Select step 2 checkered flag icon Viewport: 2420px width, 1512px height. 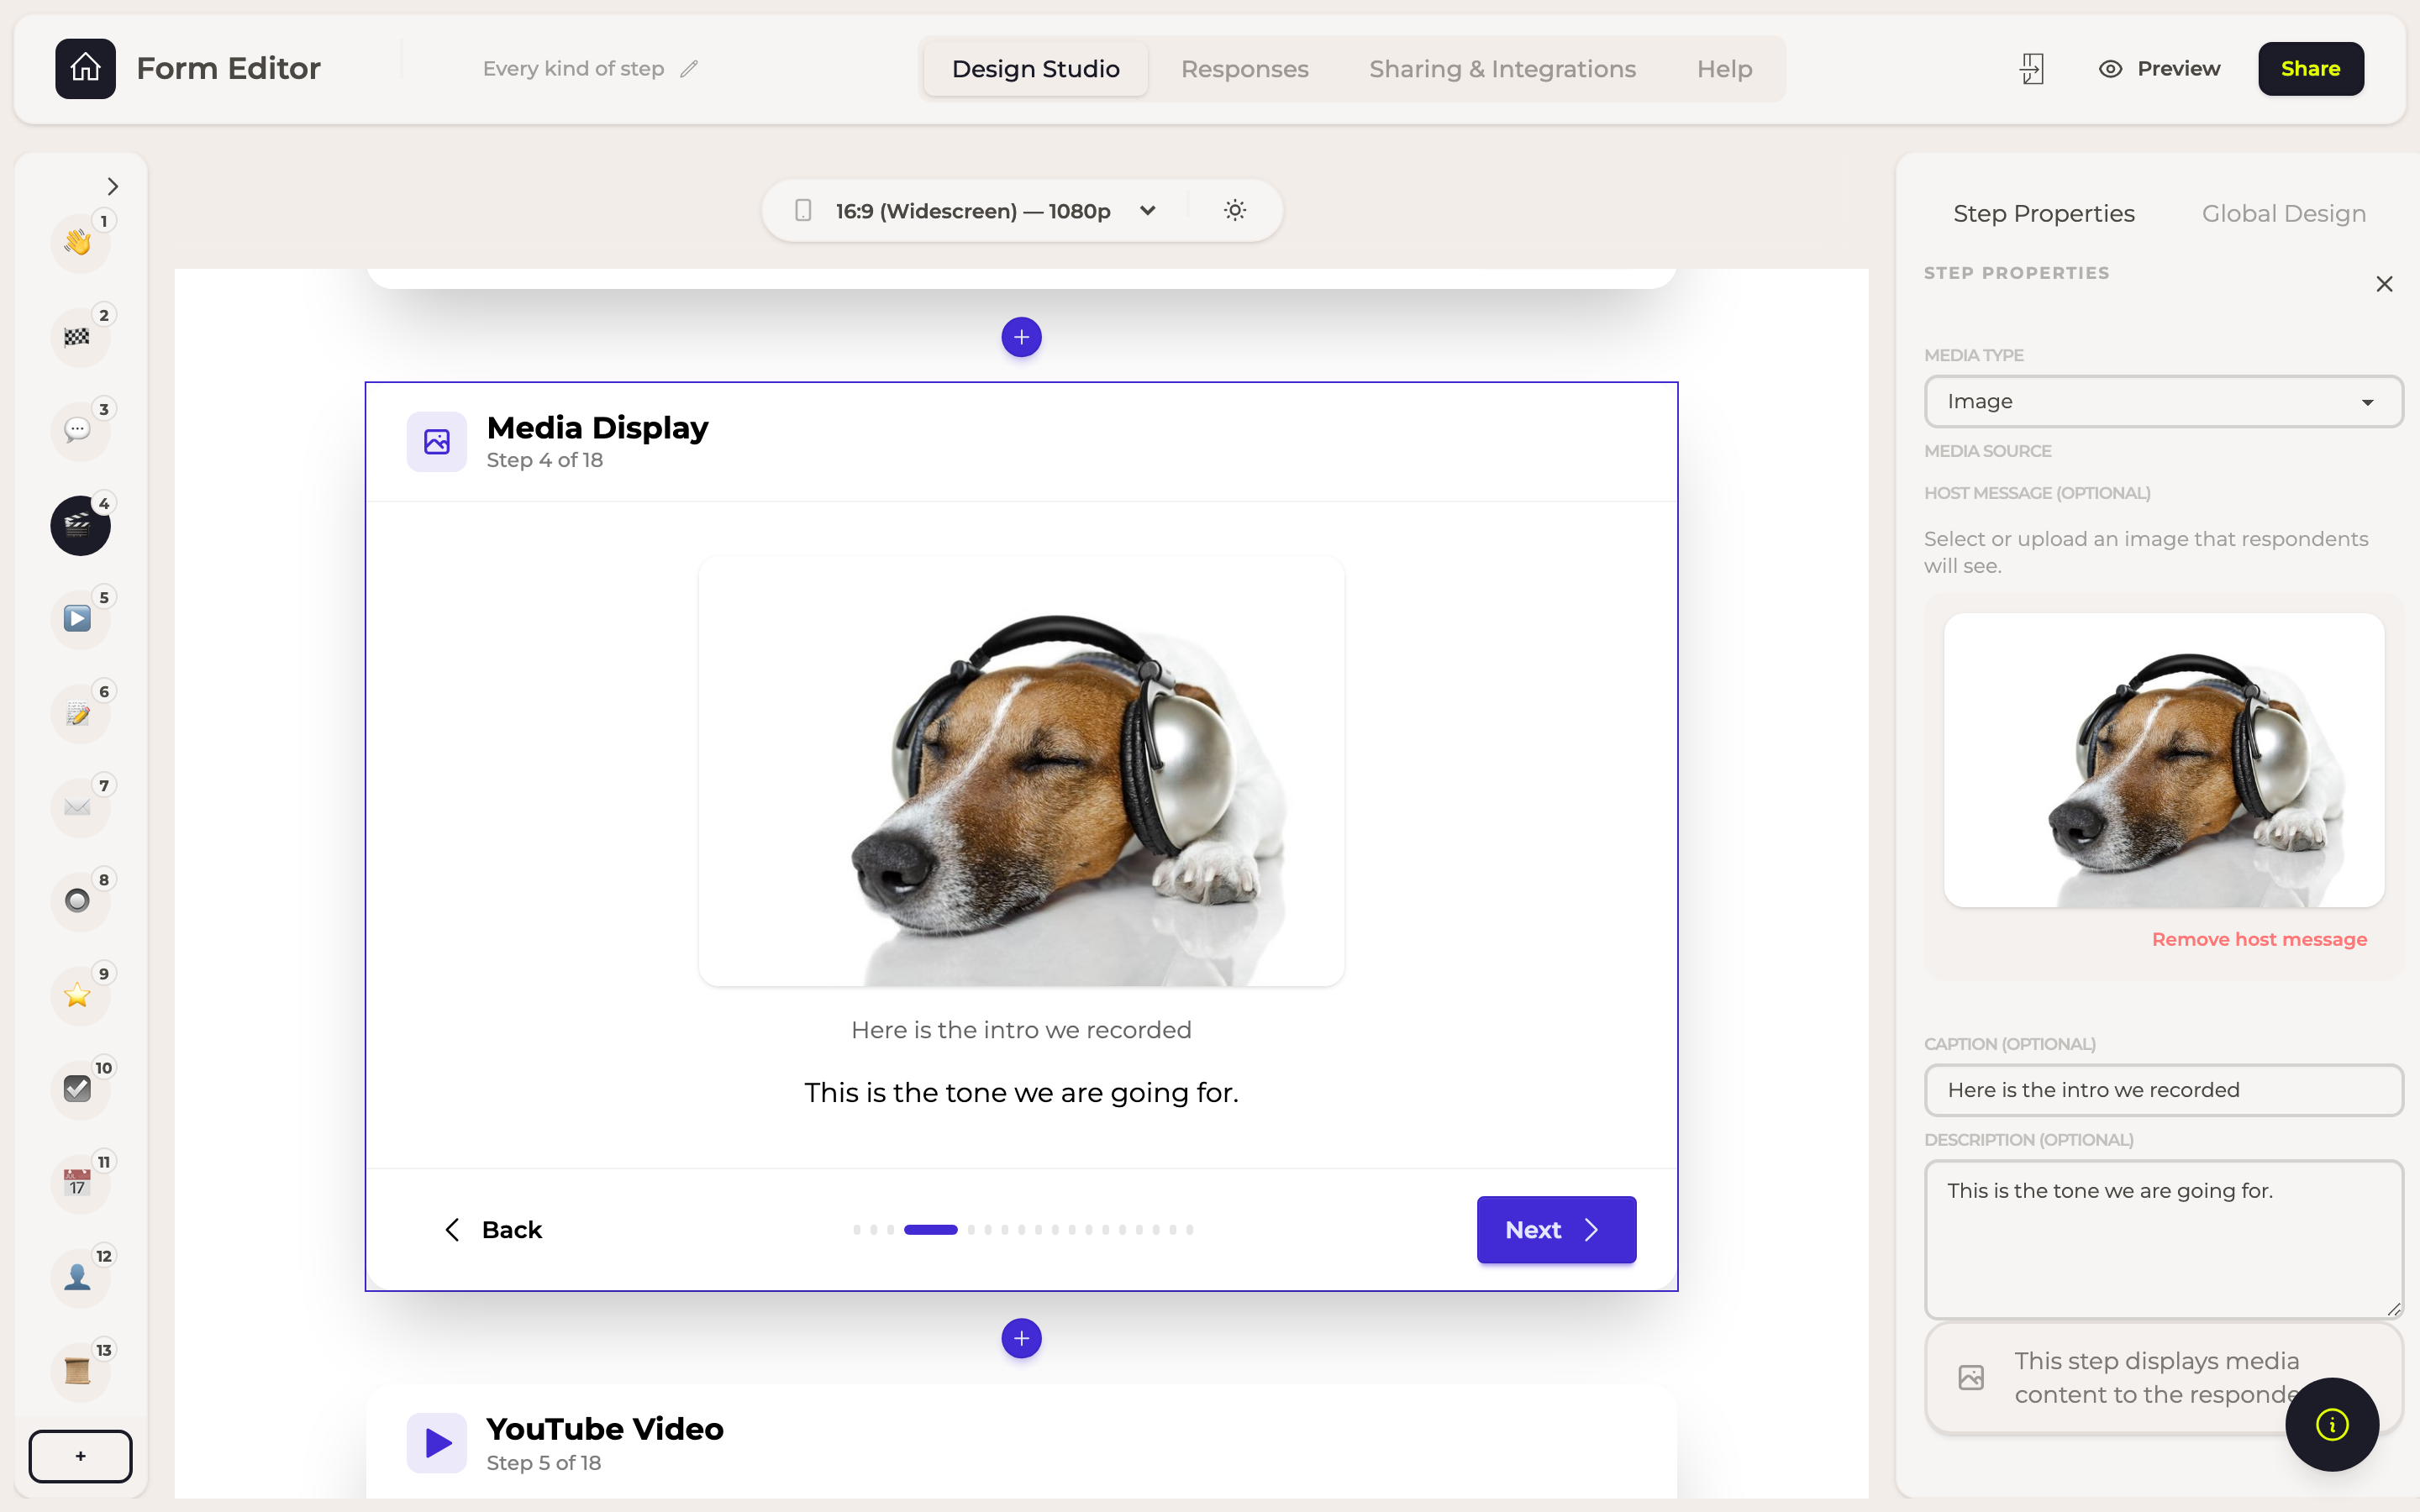(79, 337)
